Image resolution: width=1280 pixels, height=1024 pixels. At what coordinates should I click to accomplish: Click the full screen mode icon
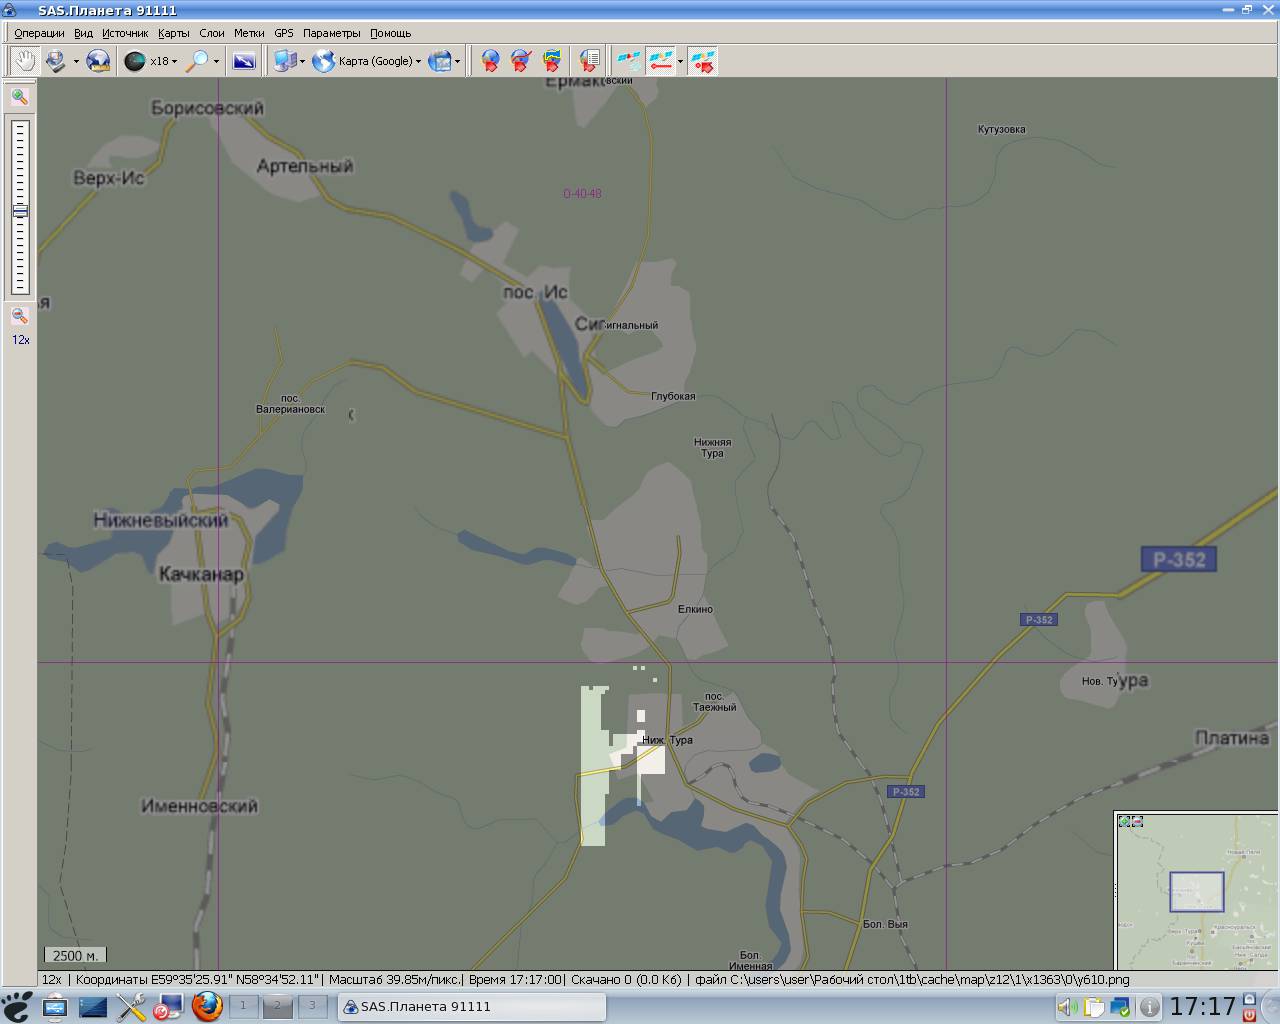pos(244,61)
